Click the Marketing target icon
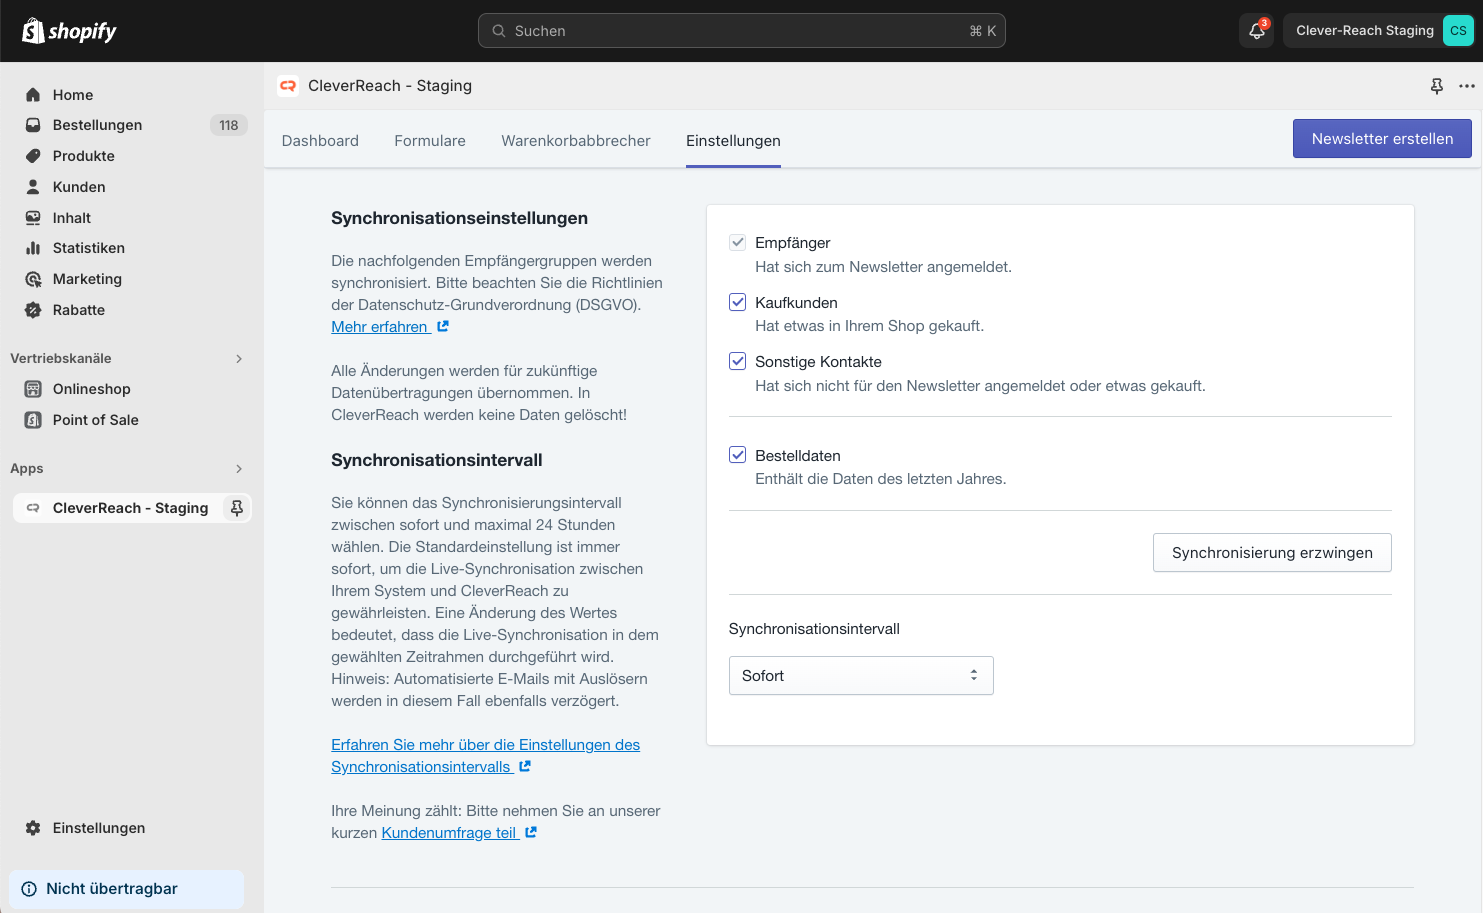Screen dimensions: 1483x913 (x=33, y=279)
